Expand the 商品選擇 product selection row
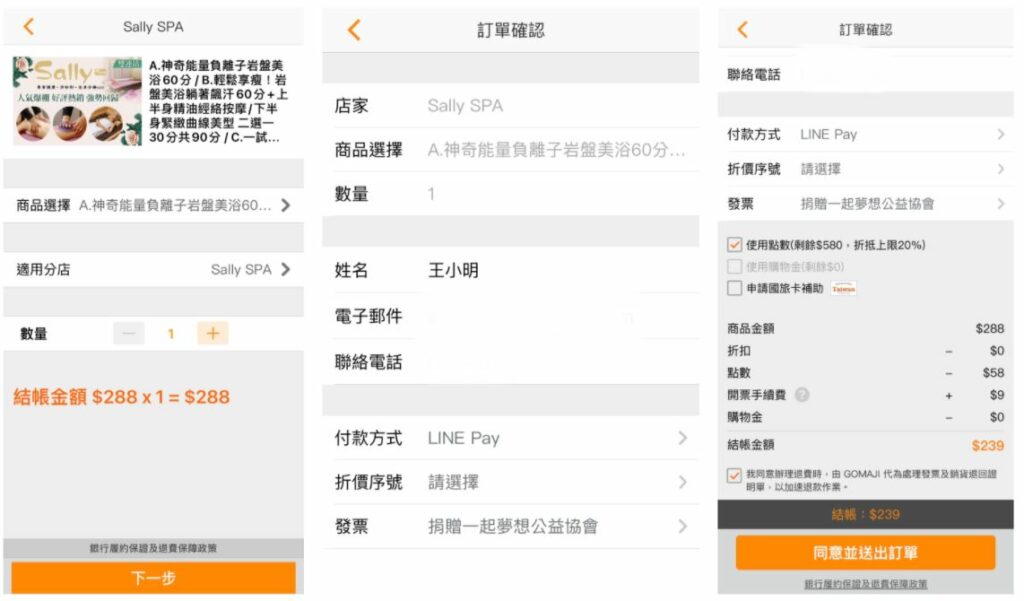This screenshot has width=1024, height=601. click(x=155, y=205)
